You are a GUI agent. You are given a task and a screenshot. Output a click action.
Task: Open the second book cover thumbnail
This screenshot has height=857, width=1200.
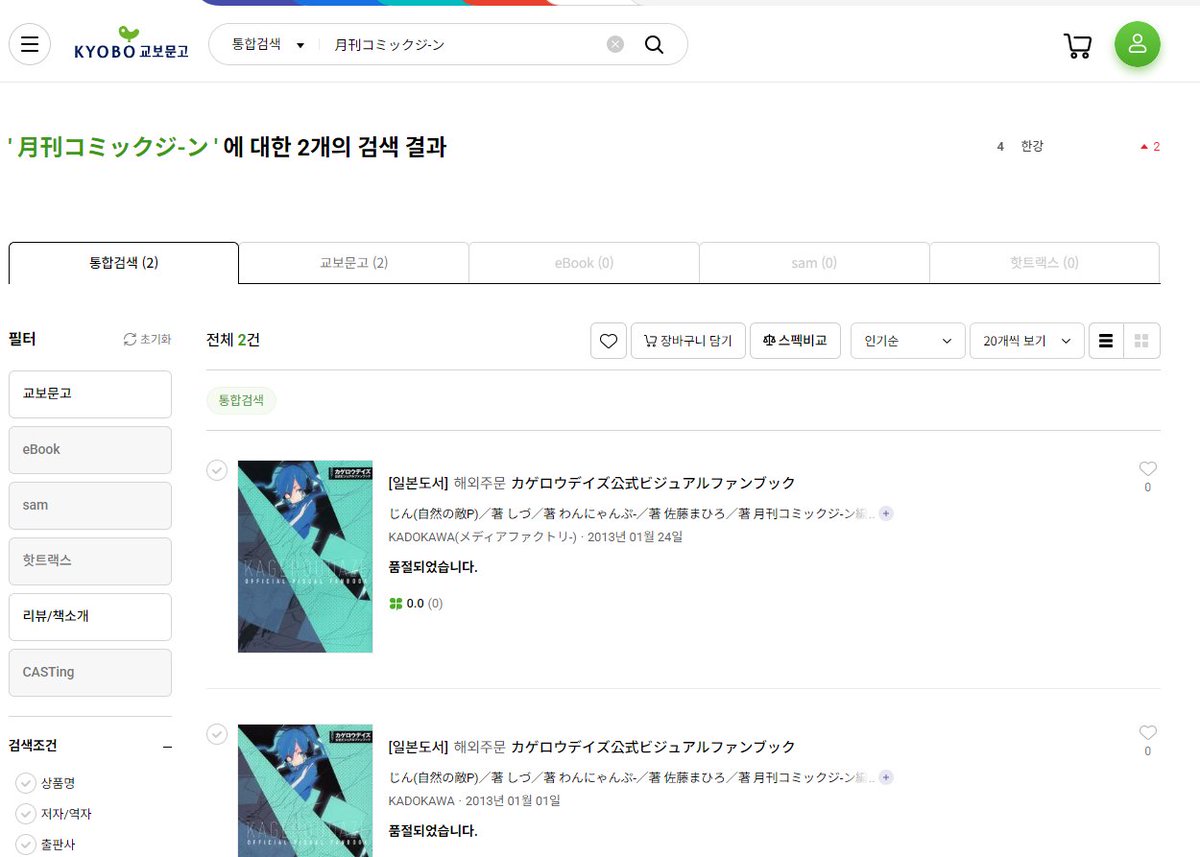[305, 790]
